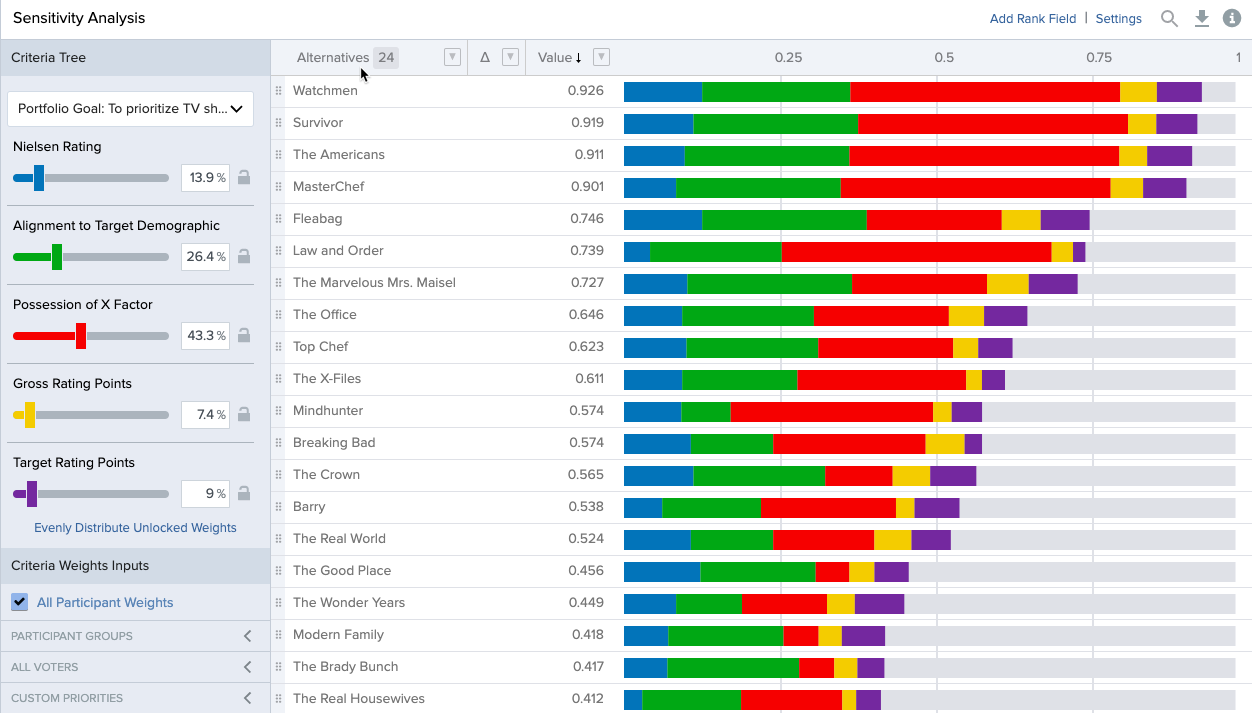Image resolution: width=1252 pixels, height=713 pixels.
Task: Select The X-Files alternative
Action: click(x=327, y=379)
